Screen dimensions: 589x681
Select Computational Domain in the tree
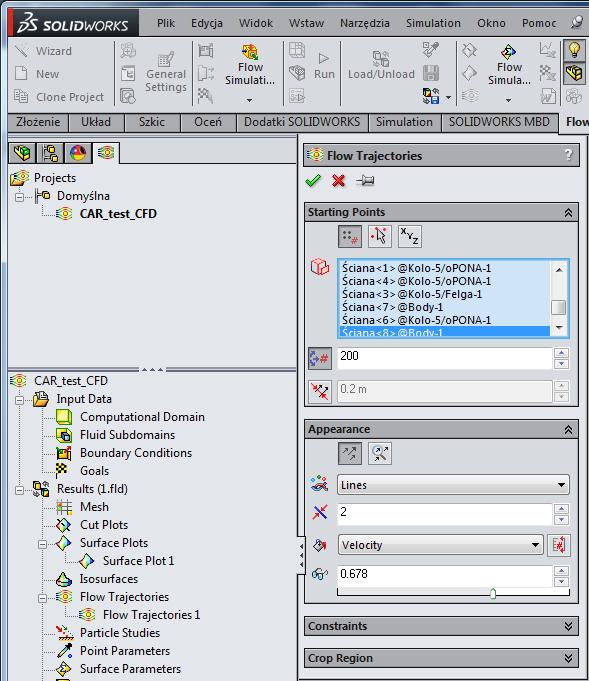(x=142, y=417)
